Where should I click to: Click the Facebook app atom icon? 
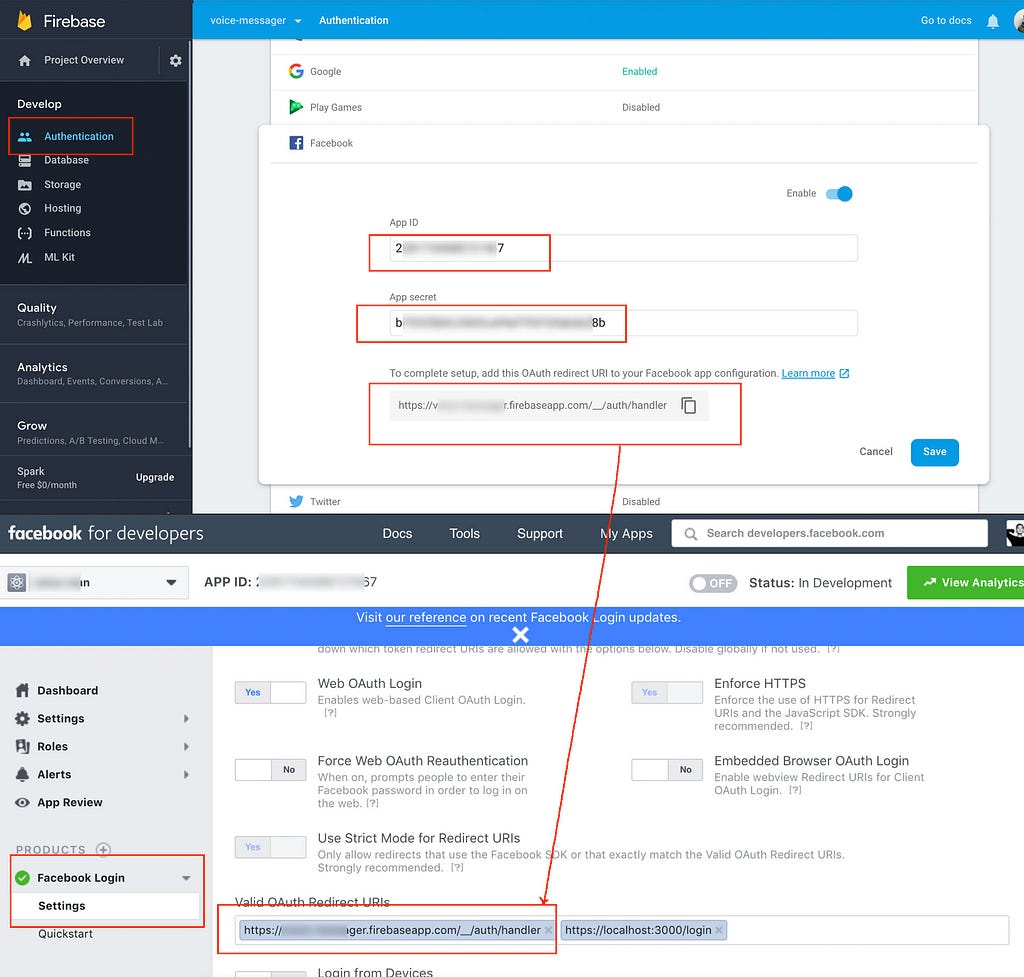(x=17, y=583)
